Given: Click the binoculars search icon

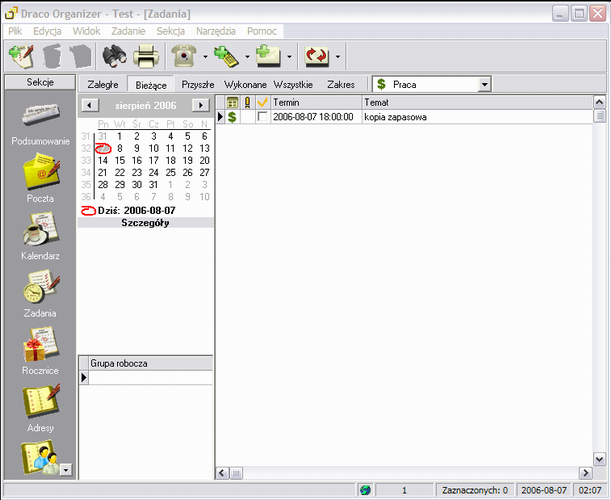Looking at the screenshot, I should click(114, 57).
